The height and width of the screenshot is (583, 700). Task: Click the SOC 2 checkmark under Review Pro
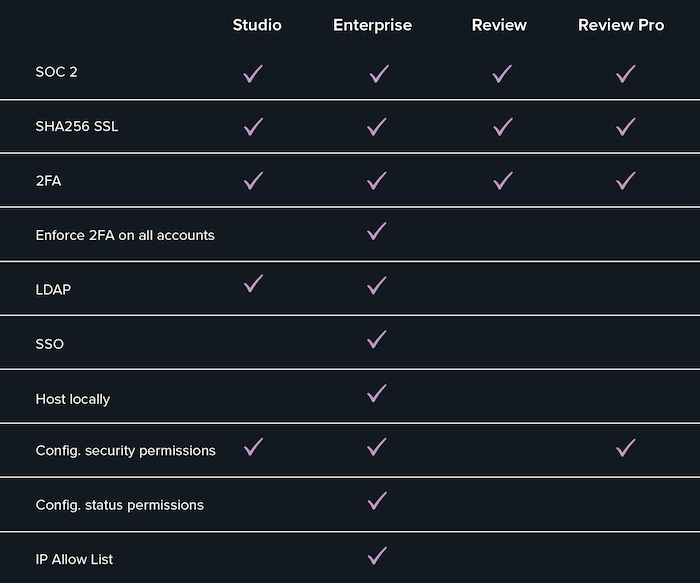pyautogui.click(x=626, y=74)
